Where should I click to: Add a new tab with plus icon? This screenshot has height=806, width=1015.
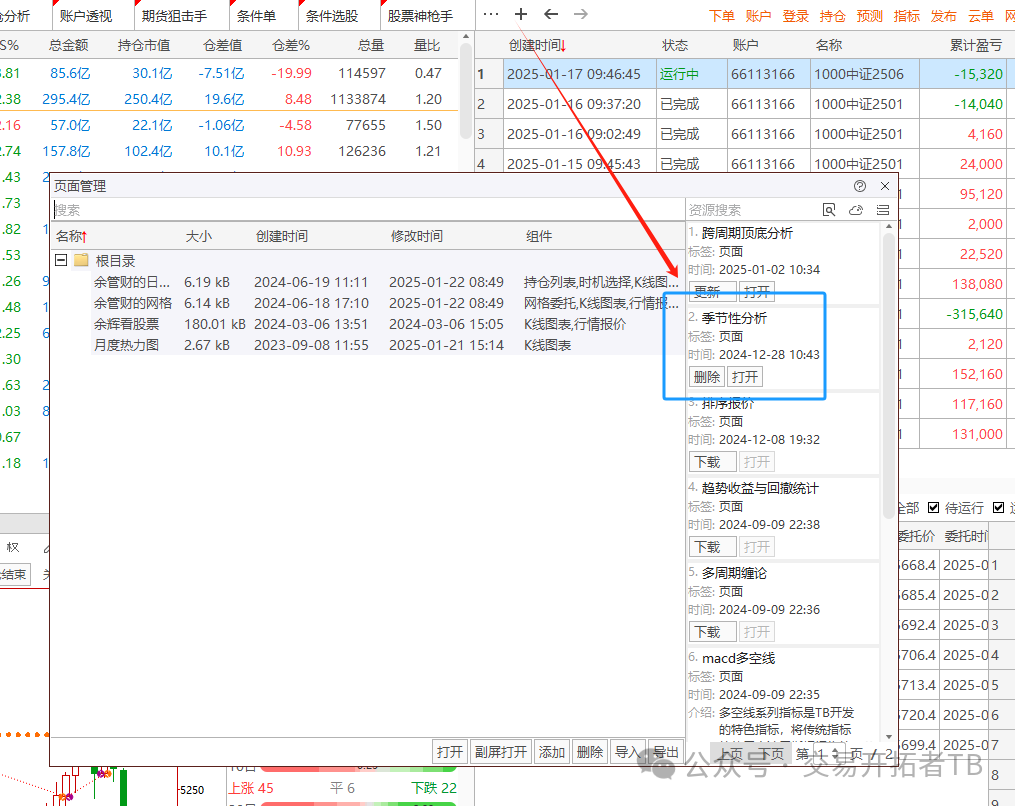[521, 14]
